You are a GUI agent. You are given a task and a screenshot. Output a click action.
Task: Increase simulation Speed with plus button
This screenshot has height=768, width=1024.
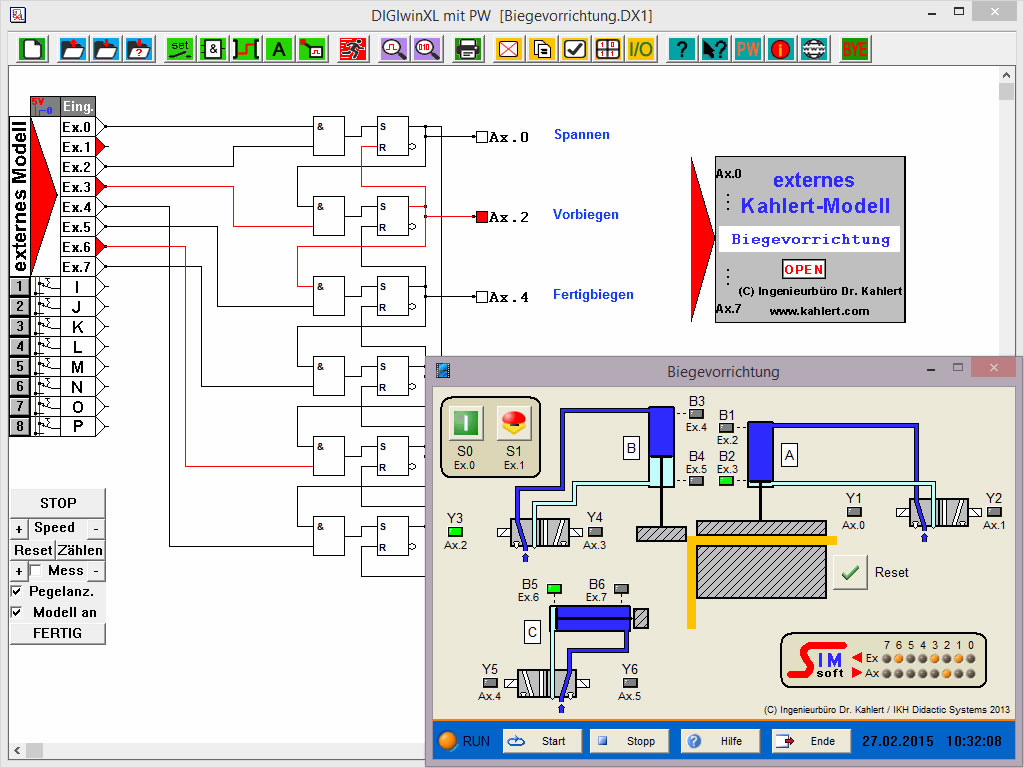tap(18, 528)
